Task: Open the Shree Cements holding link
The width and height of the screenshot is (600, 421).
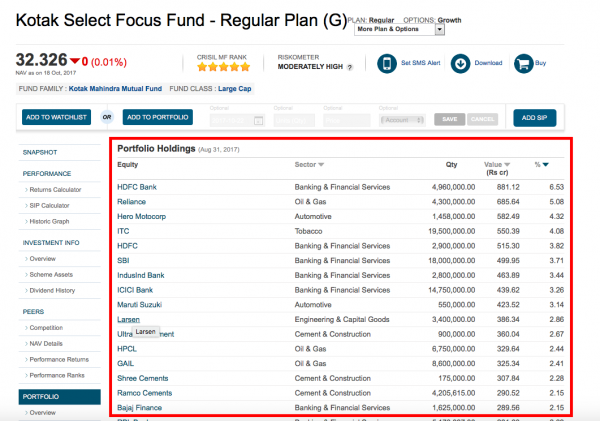Action: [142, 379]
